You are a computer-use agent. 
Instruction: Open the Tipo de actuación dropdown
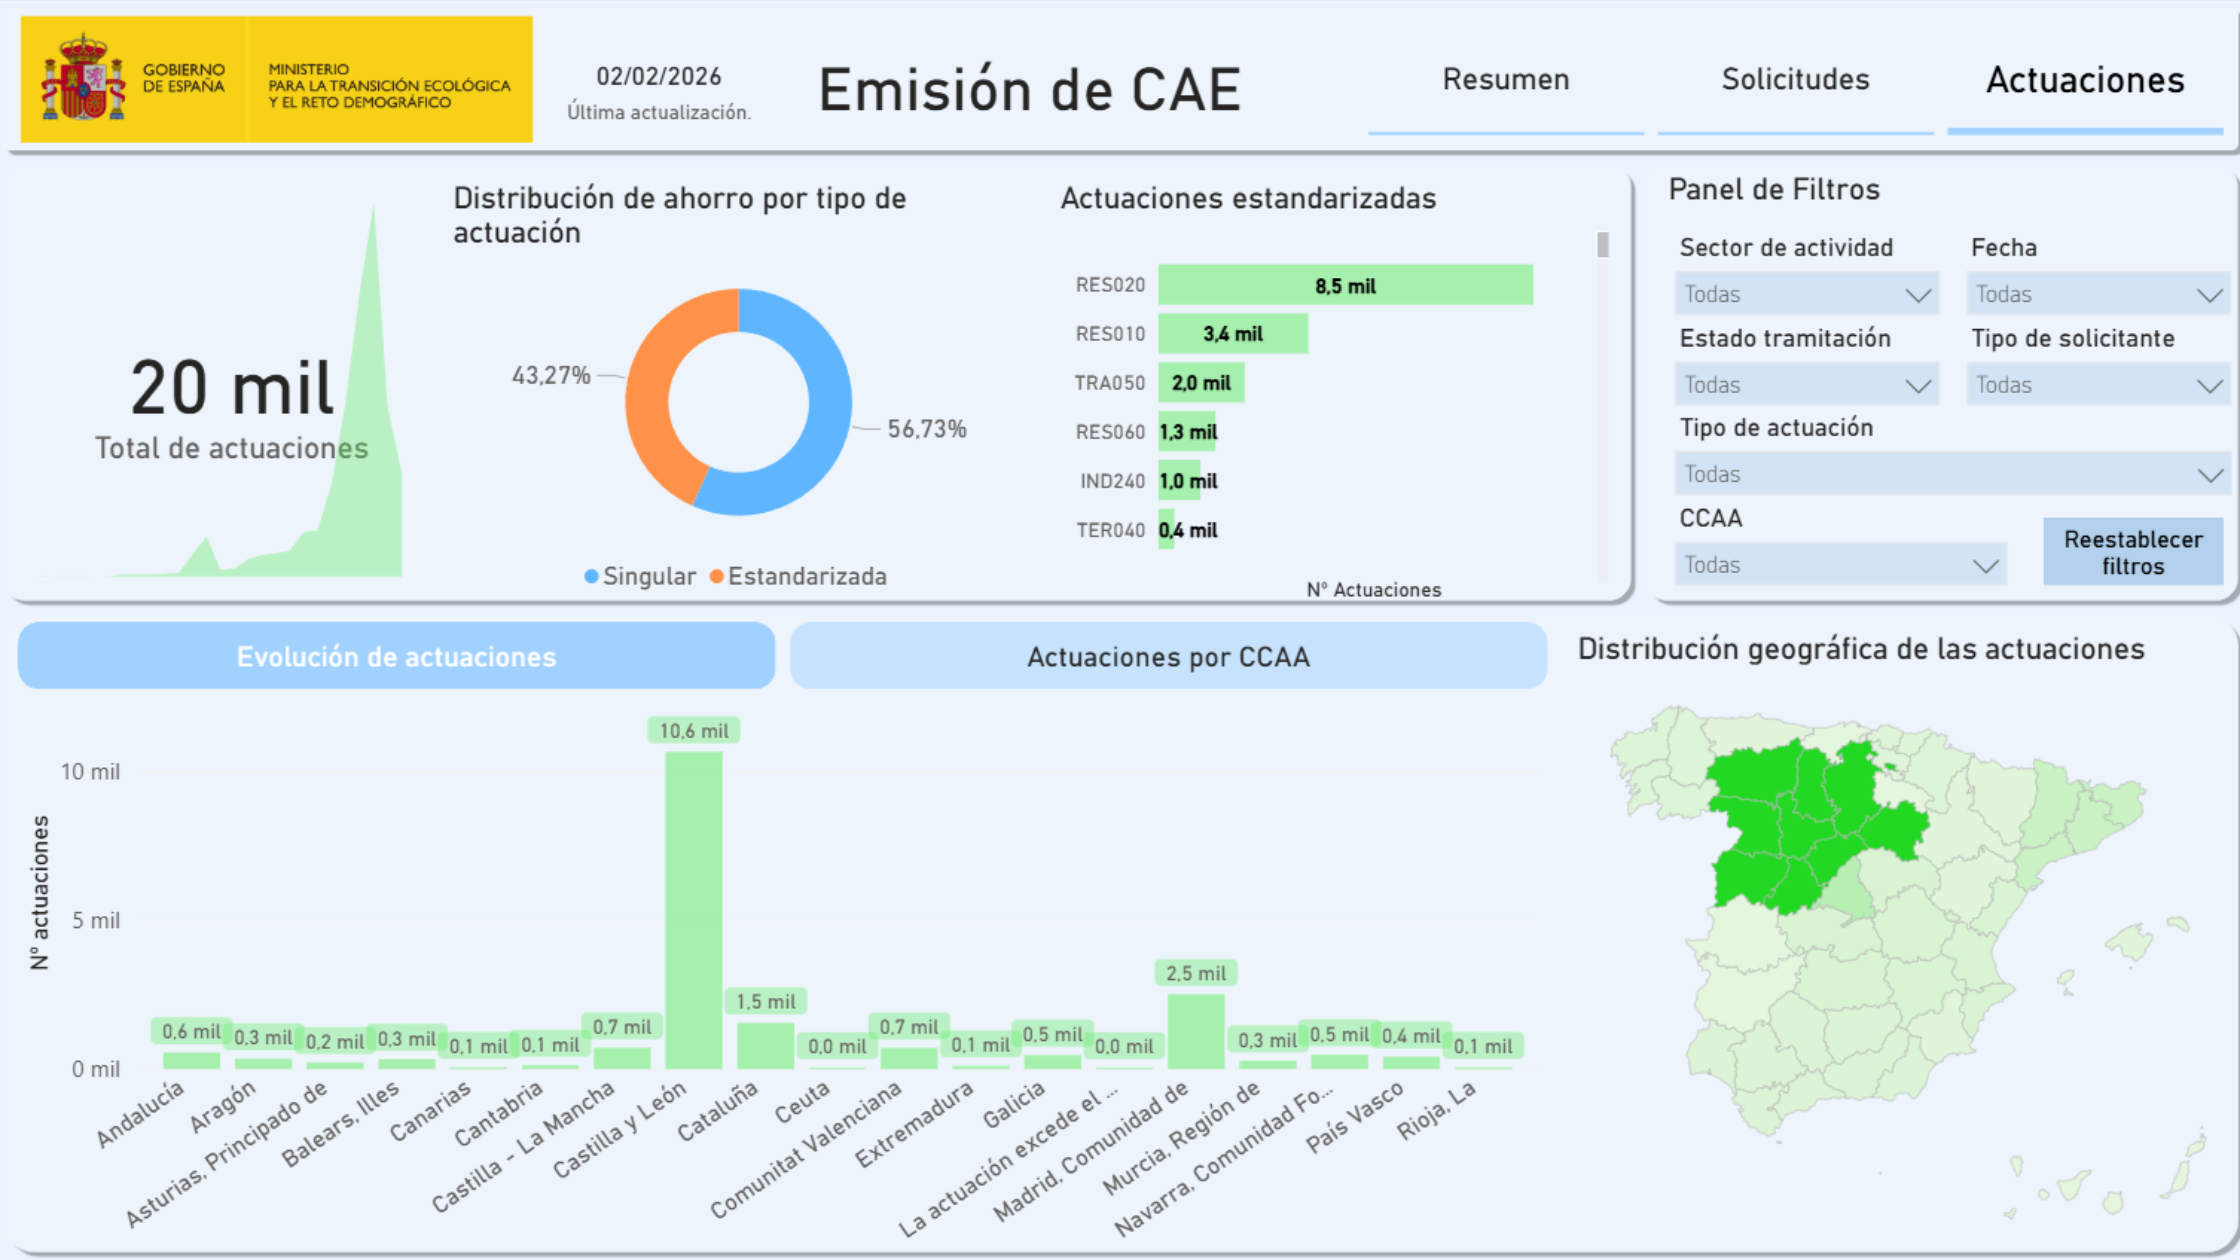point(1950,473)
